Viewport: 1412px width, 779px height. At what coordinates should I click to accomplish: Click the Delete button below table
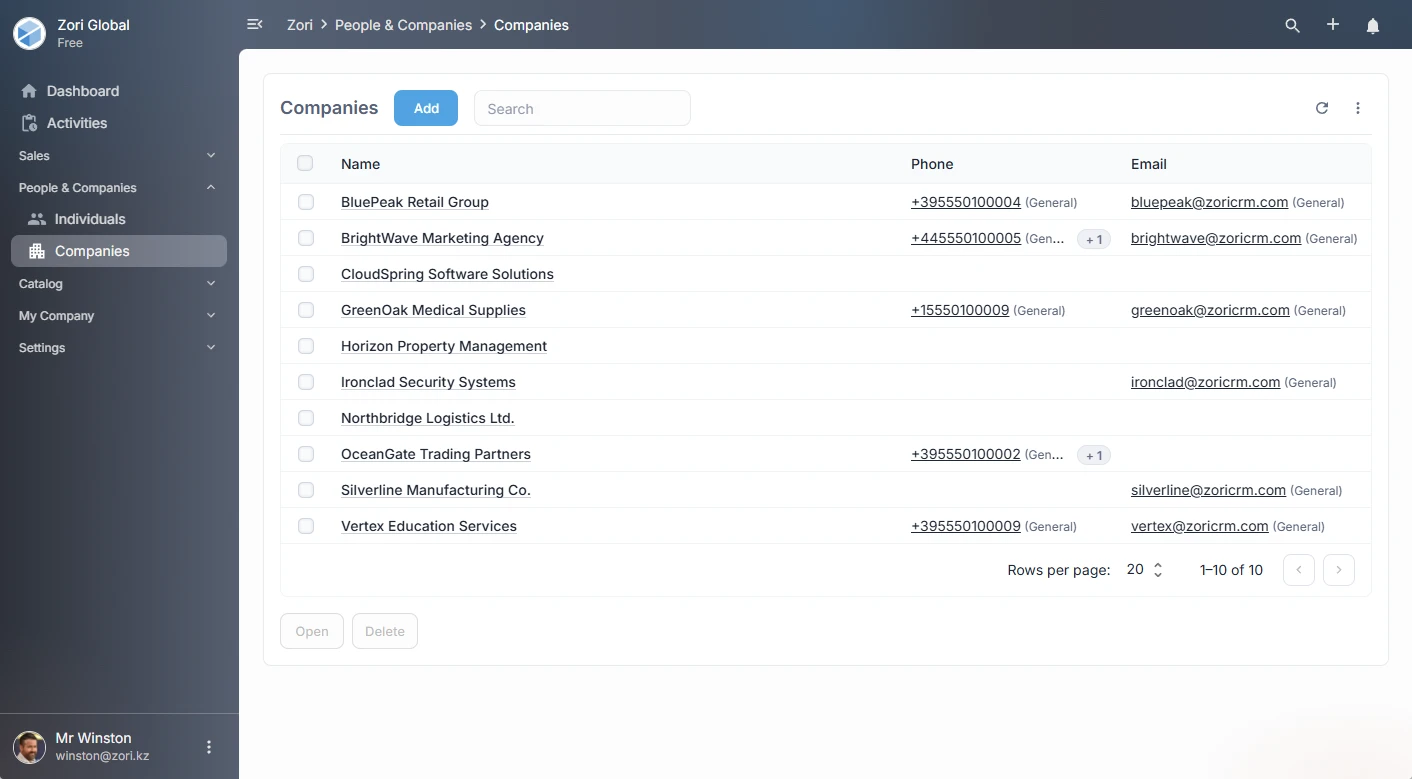pyautogui.click(x=385, y=631)
